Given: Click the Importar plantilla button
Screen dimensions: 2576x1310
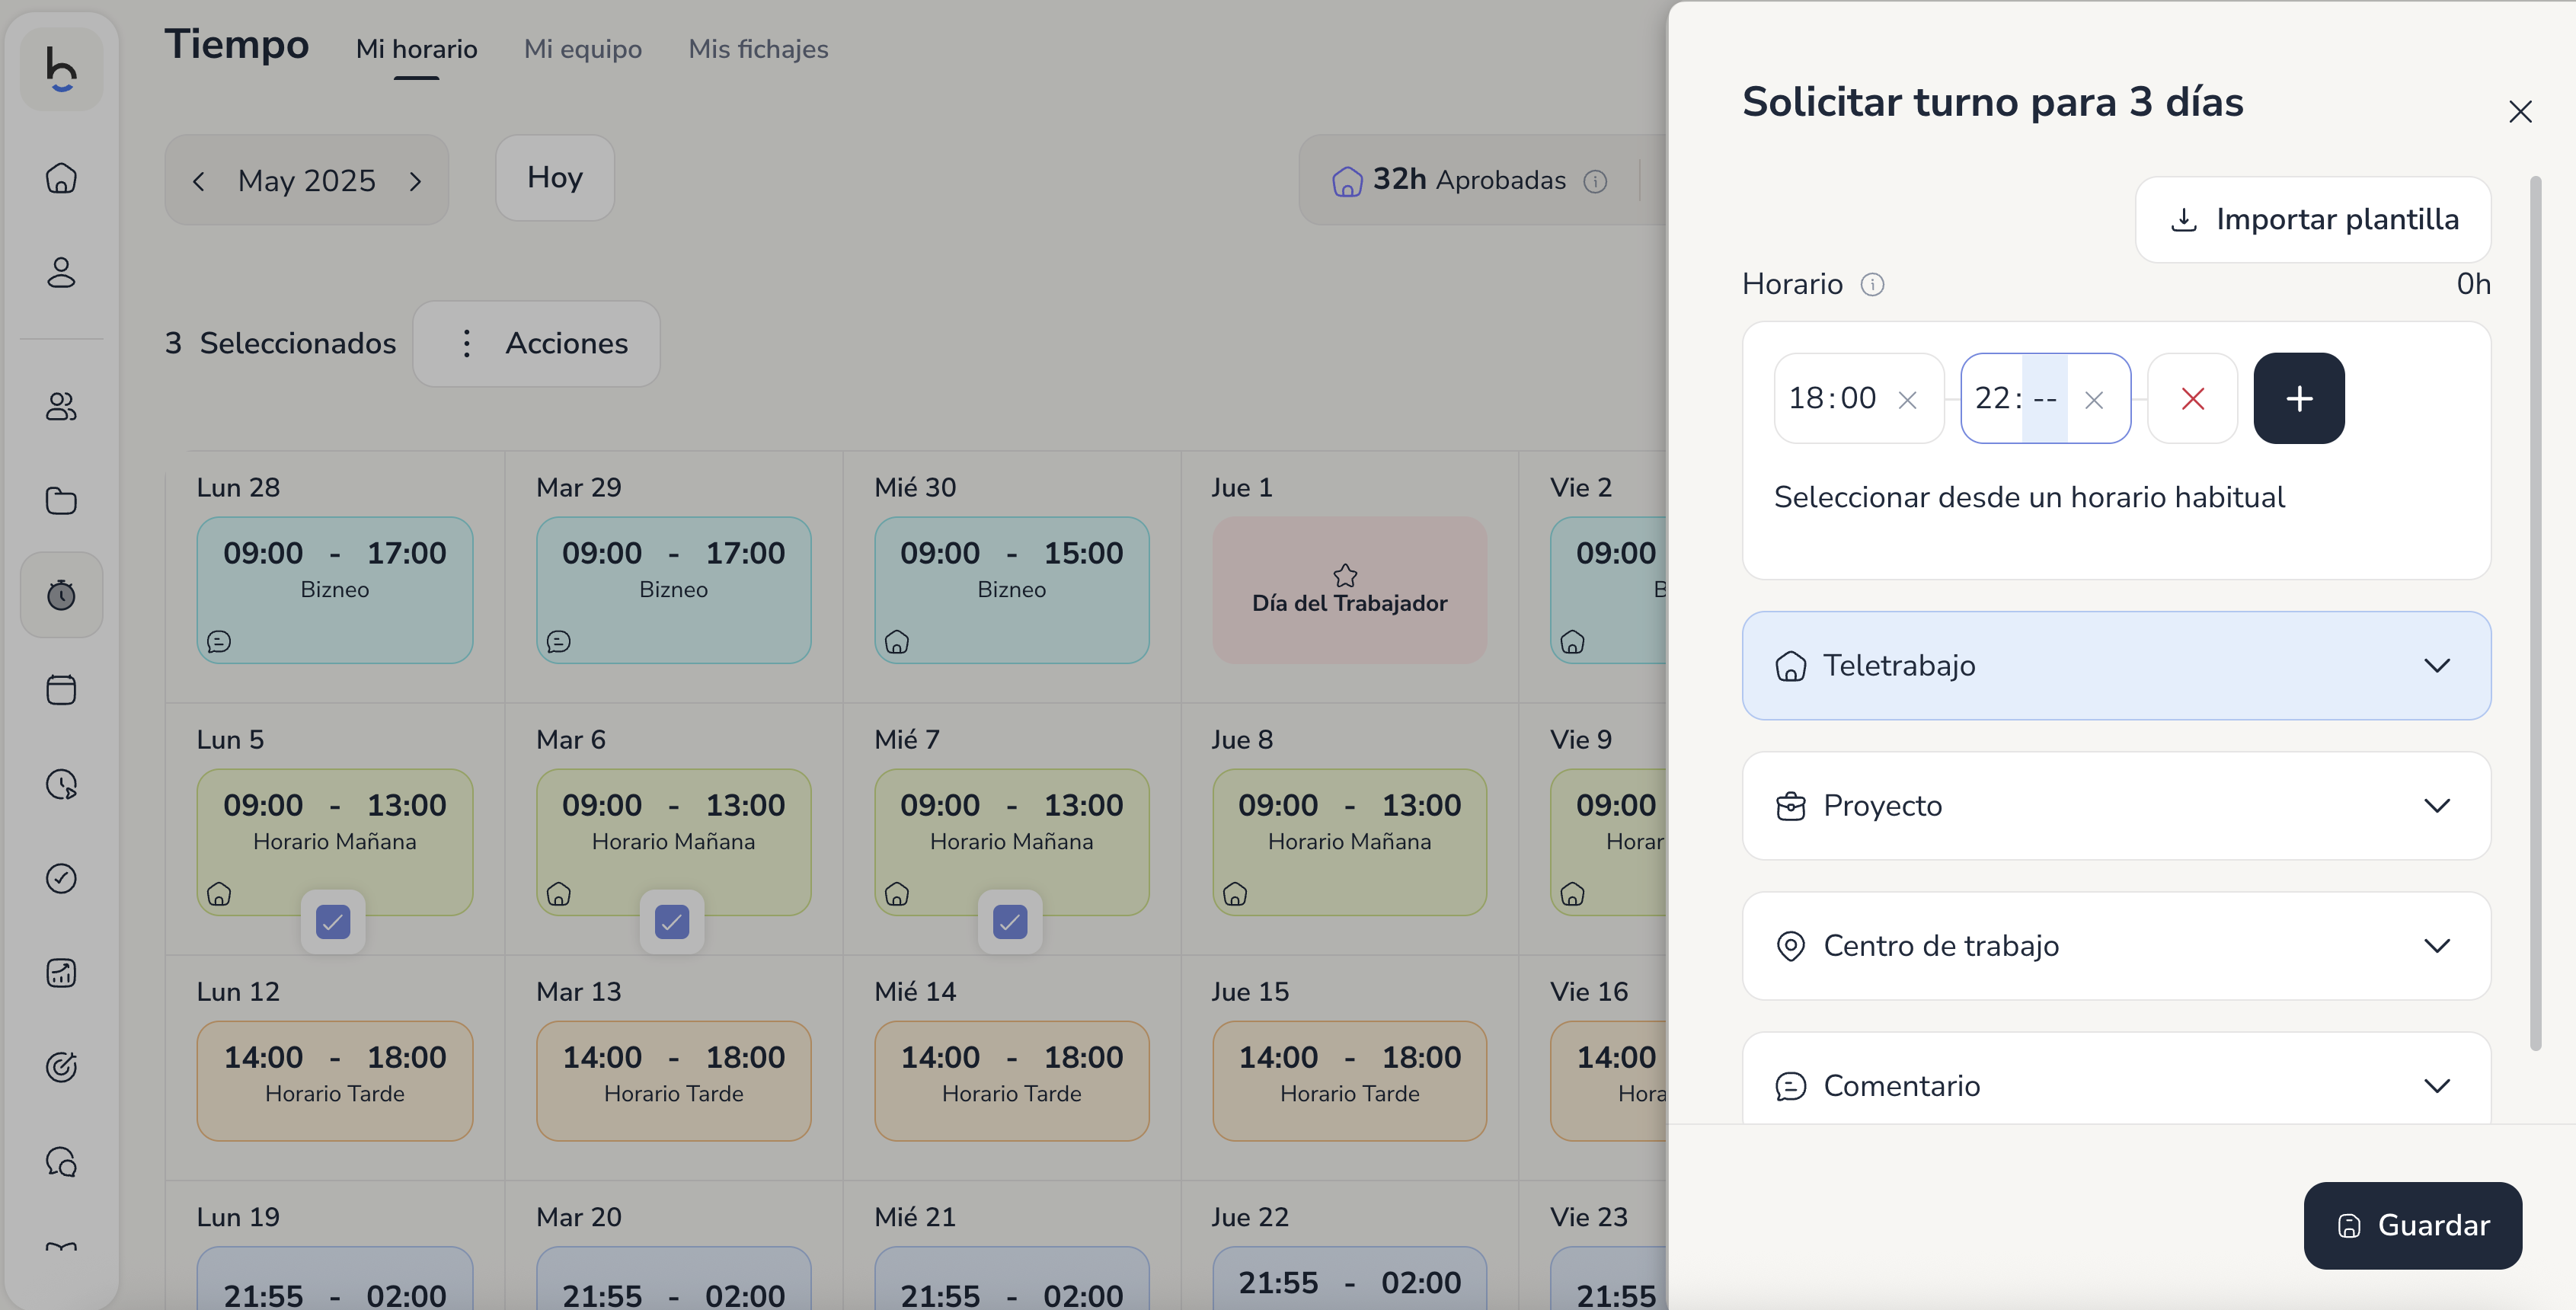Looking at the screenshot, I should (2312, 220).
